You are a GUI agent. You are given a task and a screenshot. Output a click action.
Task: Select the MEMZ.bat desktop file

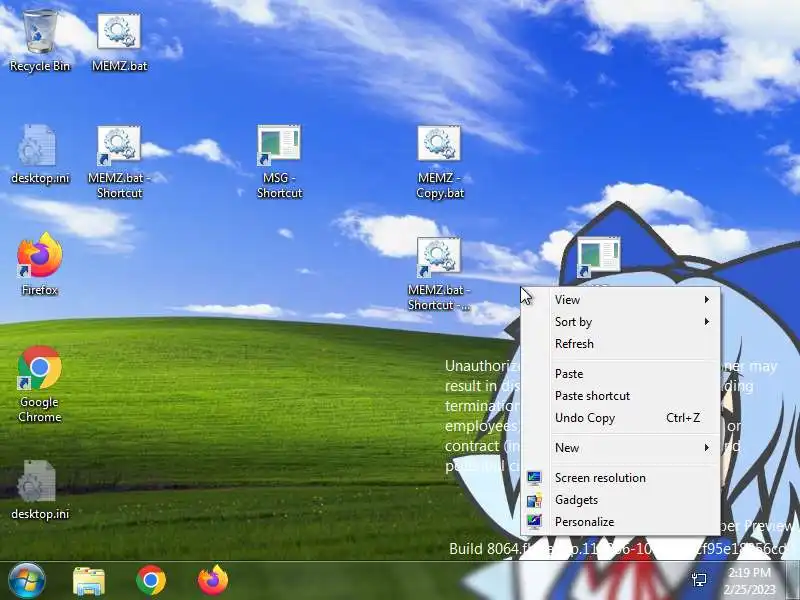tap(119, 40)
